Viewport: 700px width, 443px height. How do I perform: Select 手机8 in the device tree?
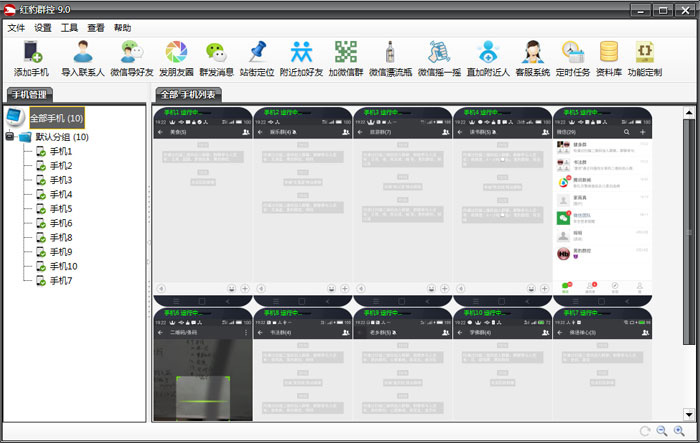click(61, 238)
